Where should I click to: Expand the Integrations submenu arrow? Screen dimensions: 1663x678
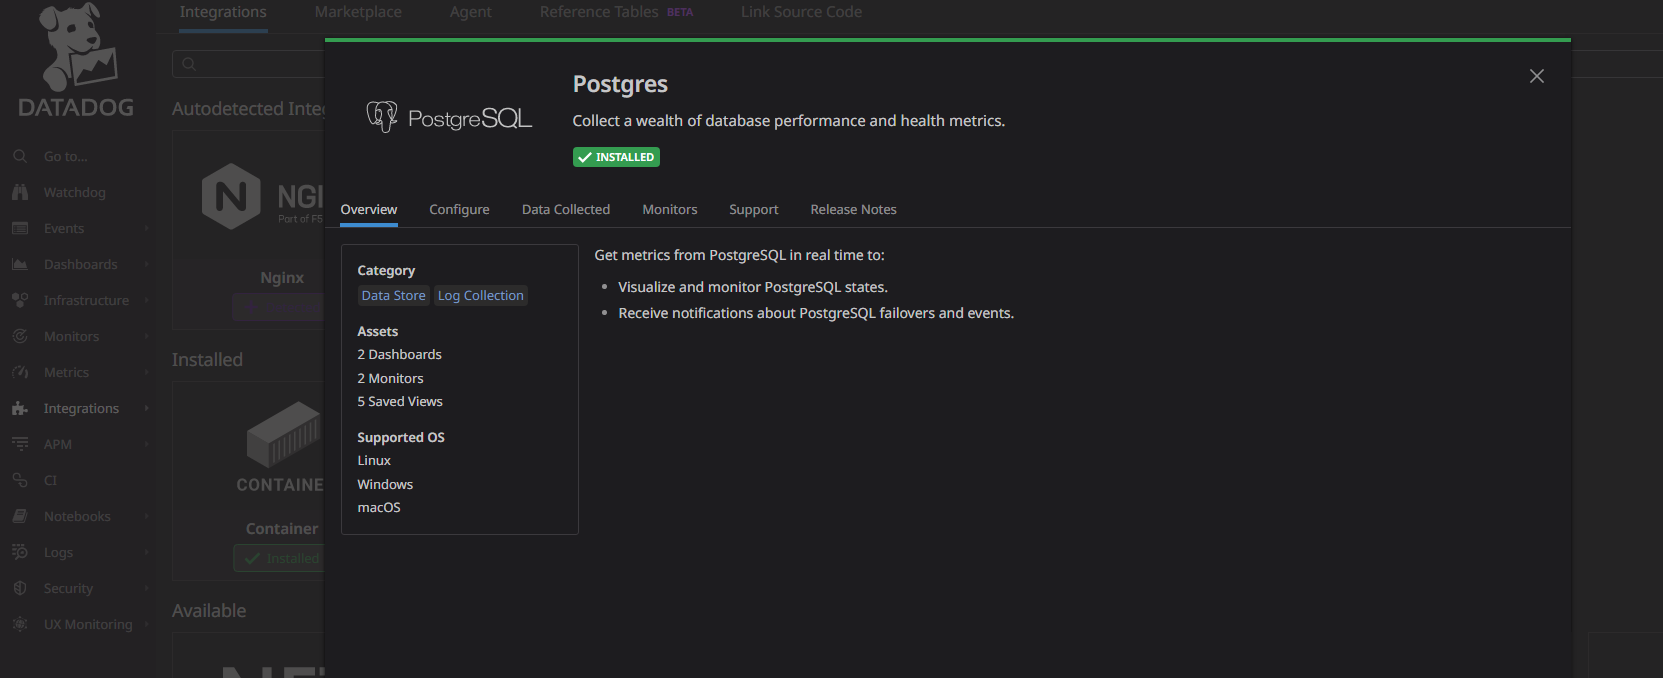[x=147, y=408]
